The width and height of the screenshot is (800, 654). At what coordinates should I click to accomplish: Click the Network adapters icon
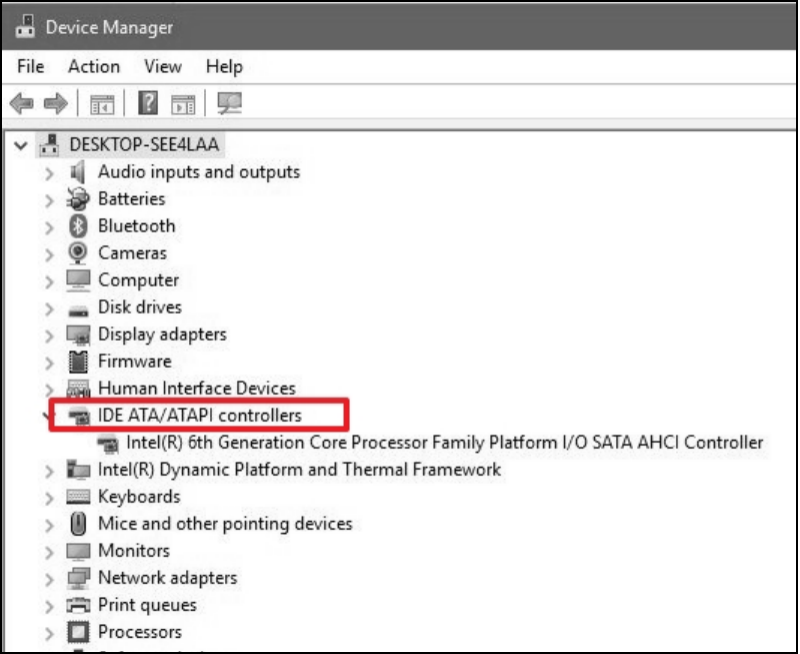(x=78, y=577)
